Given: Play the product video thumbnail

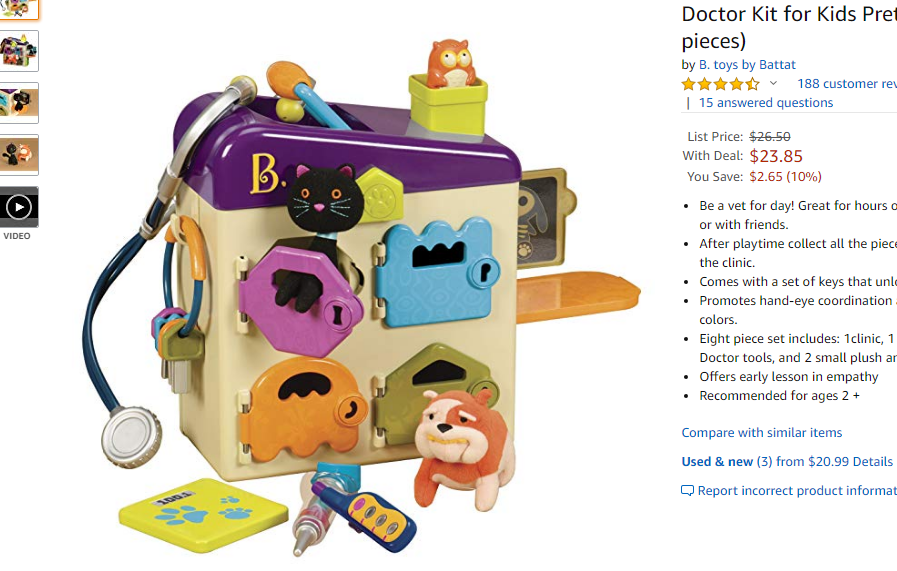Looking at the screenshot, I should 19,207.
